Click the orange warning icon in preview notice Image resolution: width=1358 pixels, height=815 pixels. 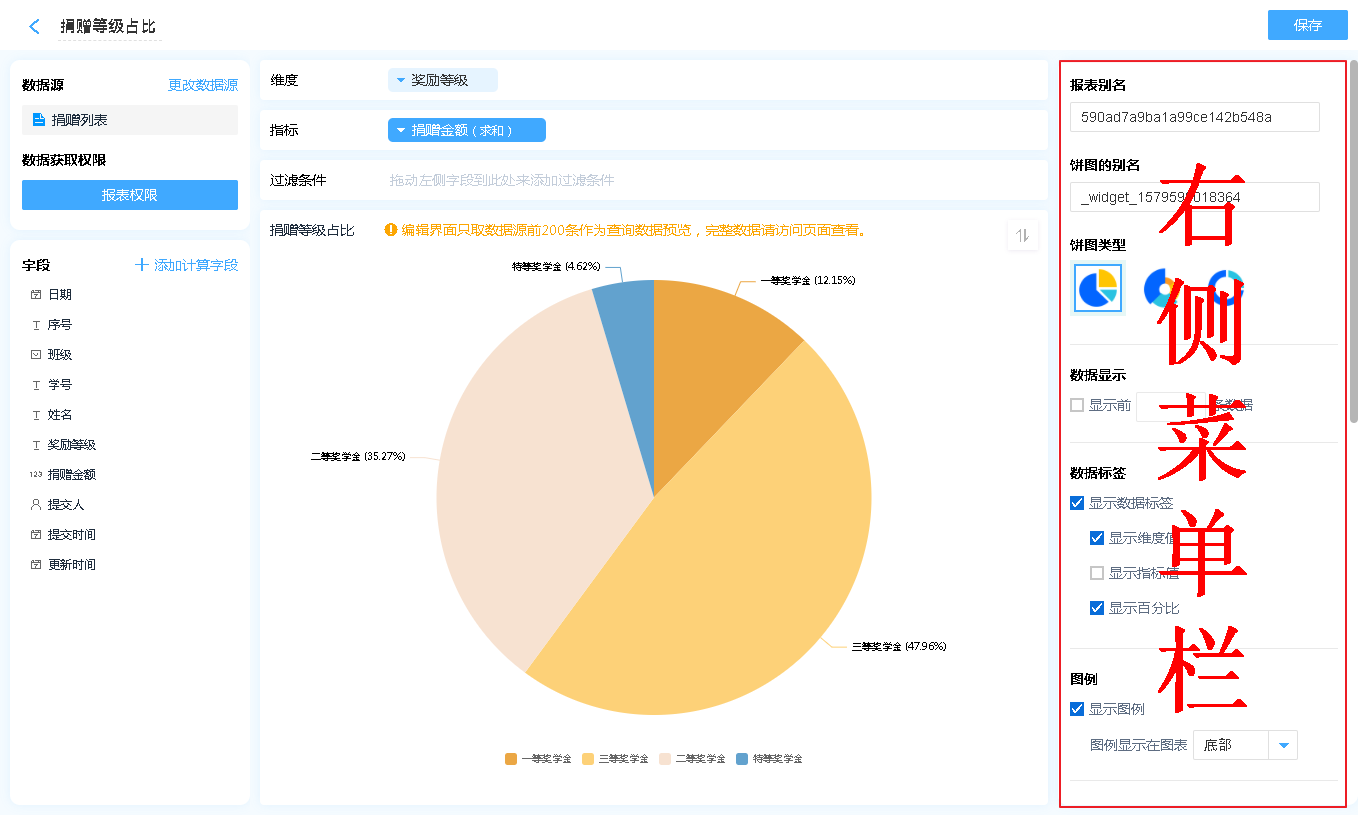pyautogui.click(x=391, y=230)
